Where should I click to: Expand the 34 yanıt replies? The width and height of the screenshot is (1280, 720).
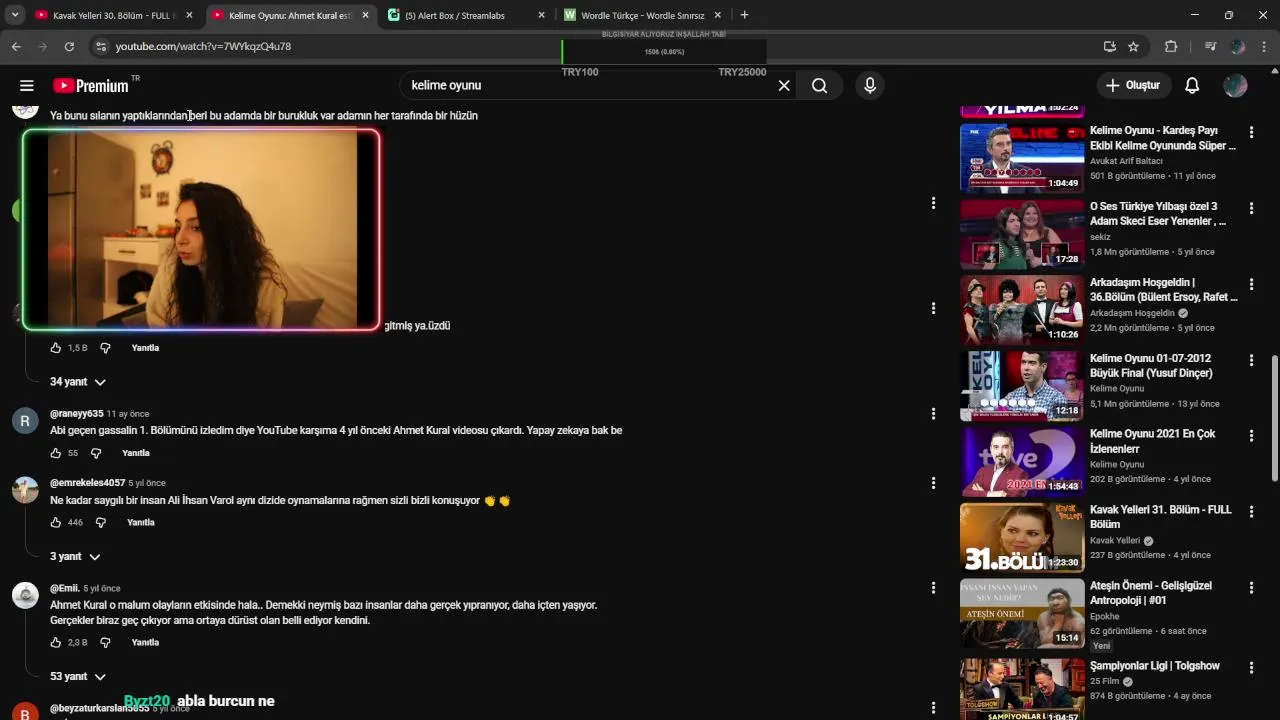coord(78,382)
